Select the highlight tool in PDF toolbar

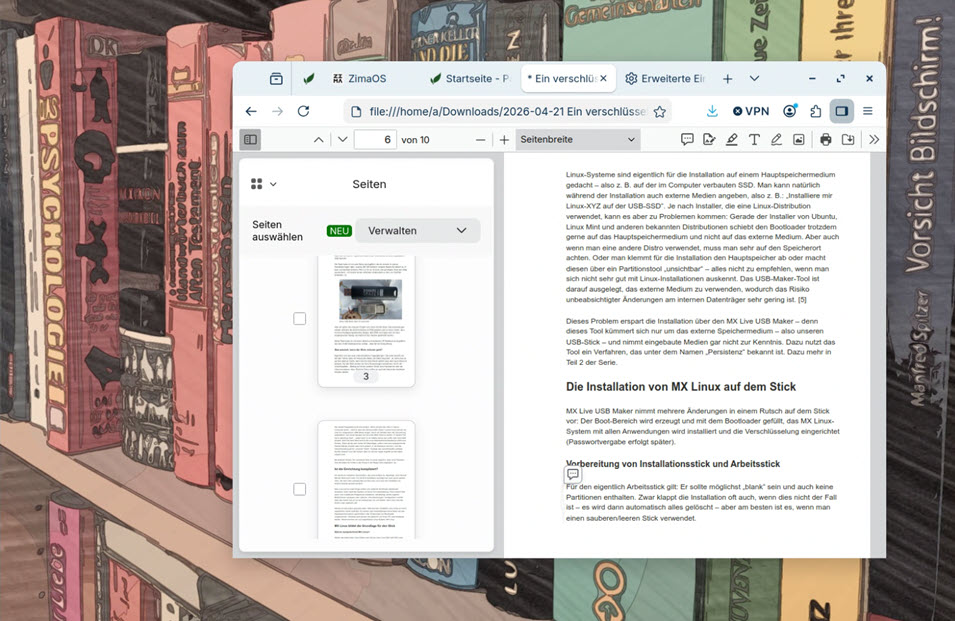(x=732, y=140)
